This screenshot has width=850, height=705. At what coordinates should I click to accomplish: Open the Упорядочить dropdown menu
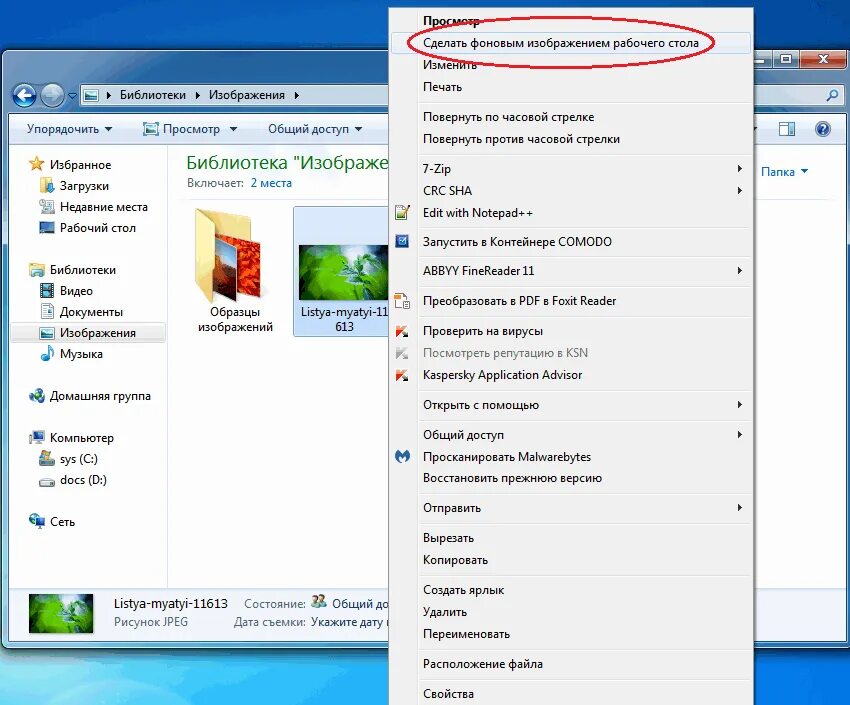(69, 129)
